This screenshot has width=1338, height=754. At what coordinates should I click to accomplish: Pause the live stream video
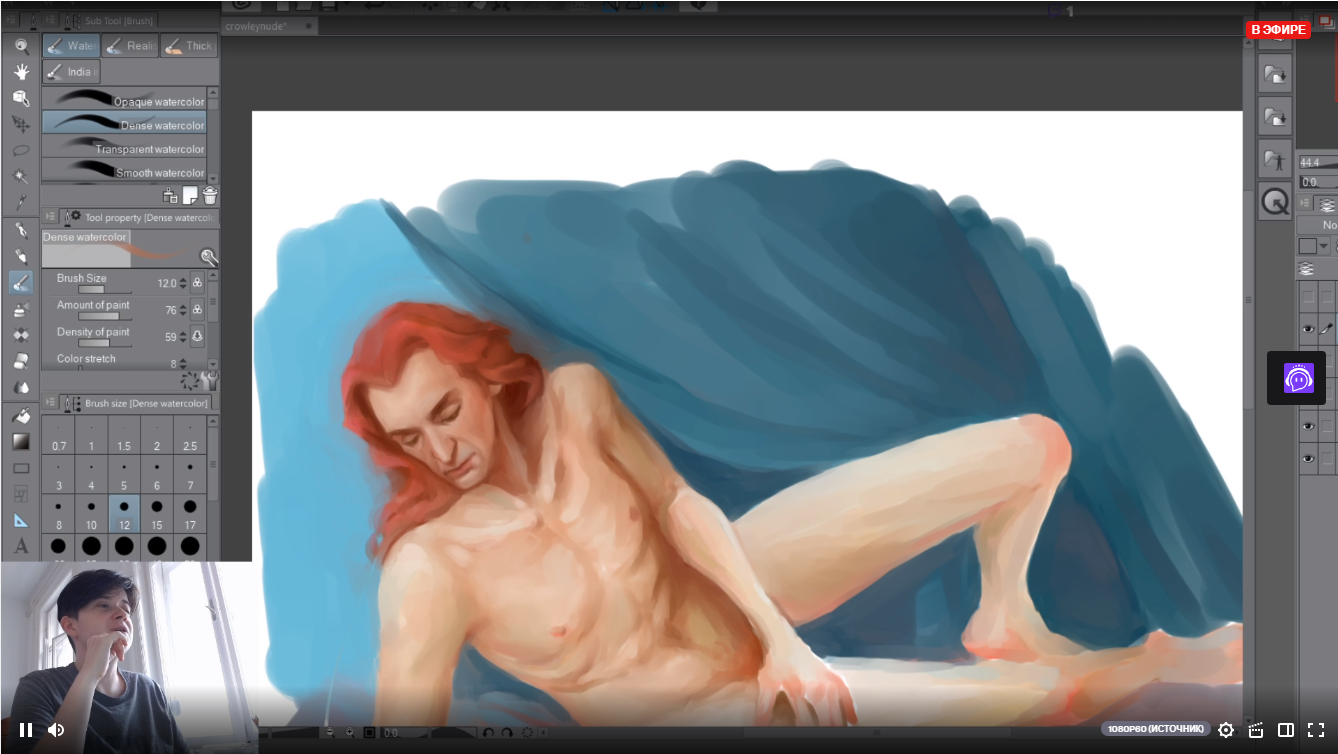click(x=26, y=730)
